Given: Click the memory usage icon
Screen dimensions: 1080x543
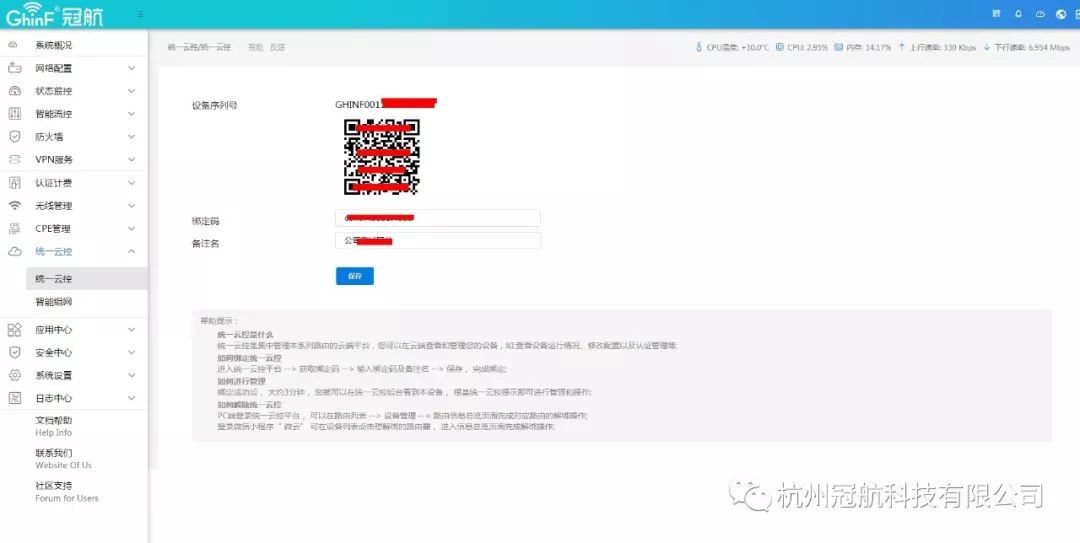Looking at the screenshot, I should pos(838,48).
